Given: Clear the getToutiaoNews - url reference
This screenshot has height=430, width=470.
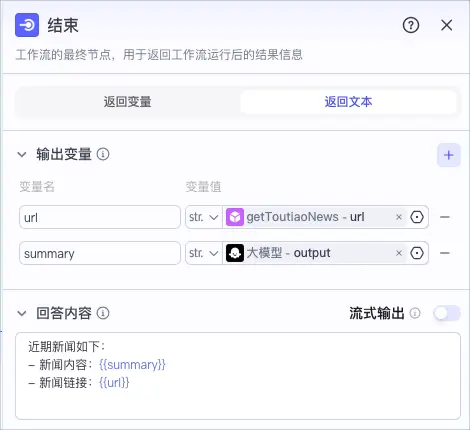Looking at the screenshot, I should point(399,217).
